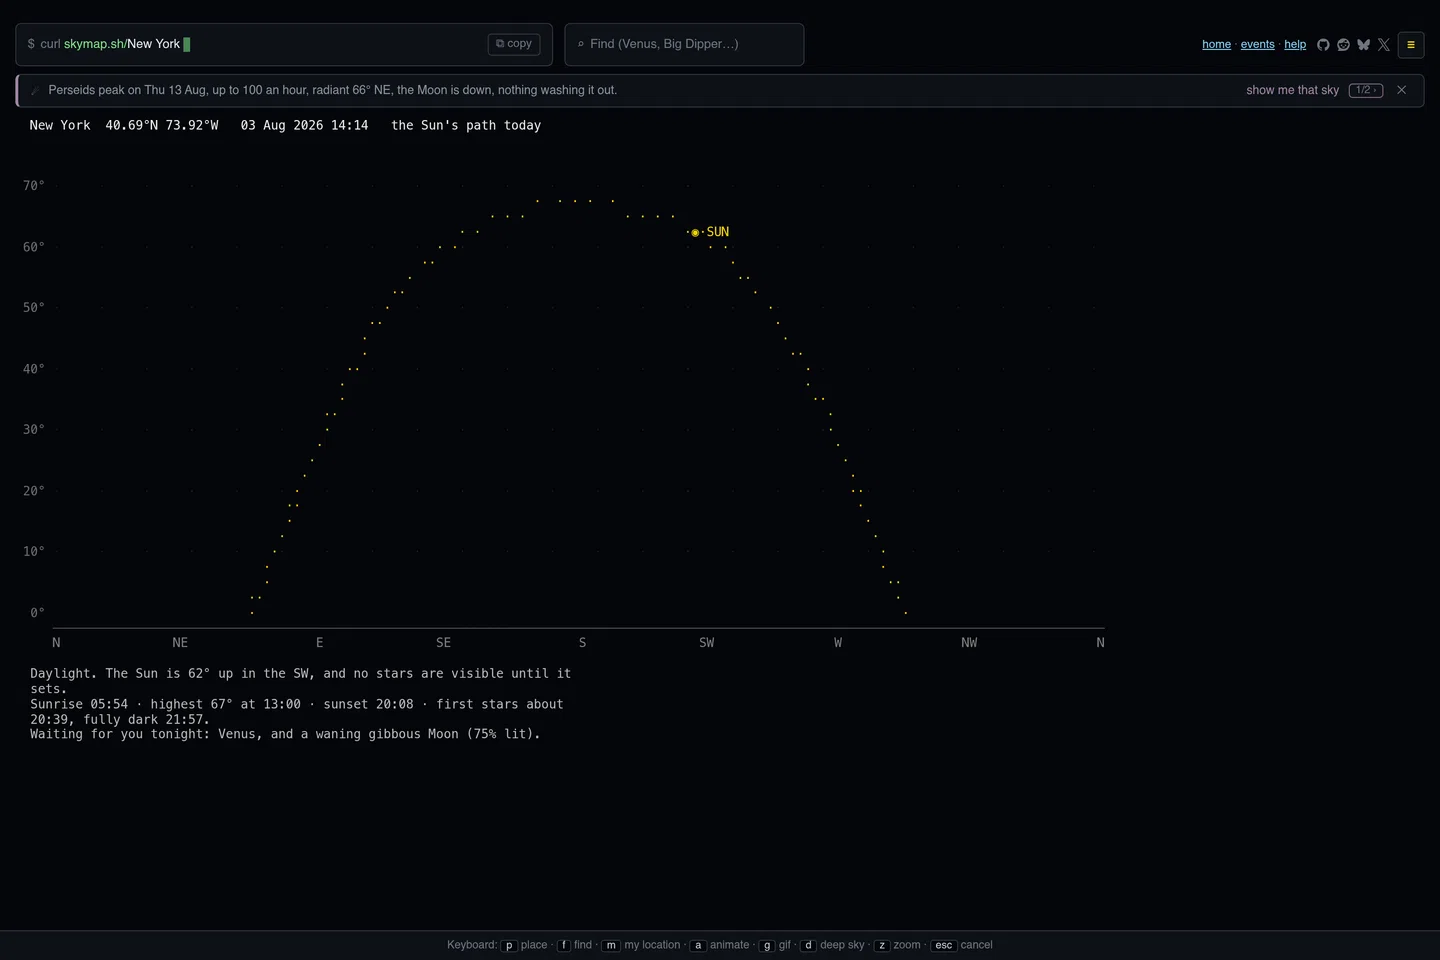This screenshot has height=960, width=1440.
Task: Click the 'f' find shortcut key
Action: tap(563, 945)
